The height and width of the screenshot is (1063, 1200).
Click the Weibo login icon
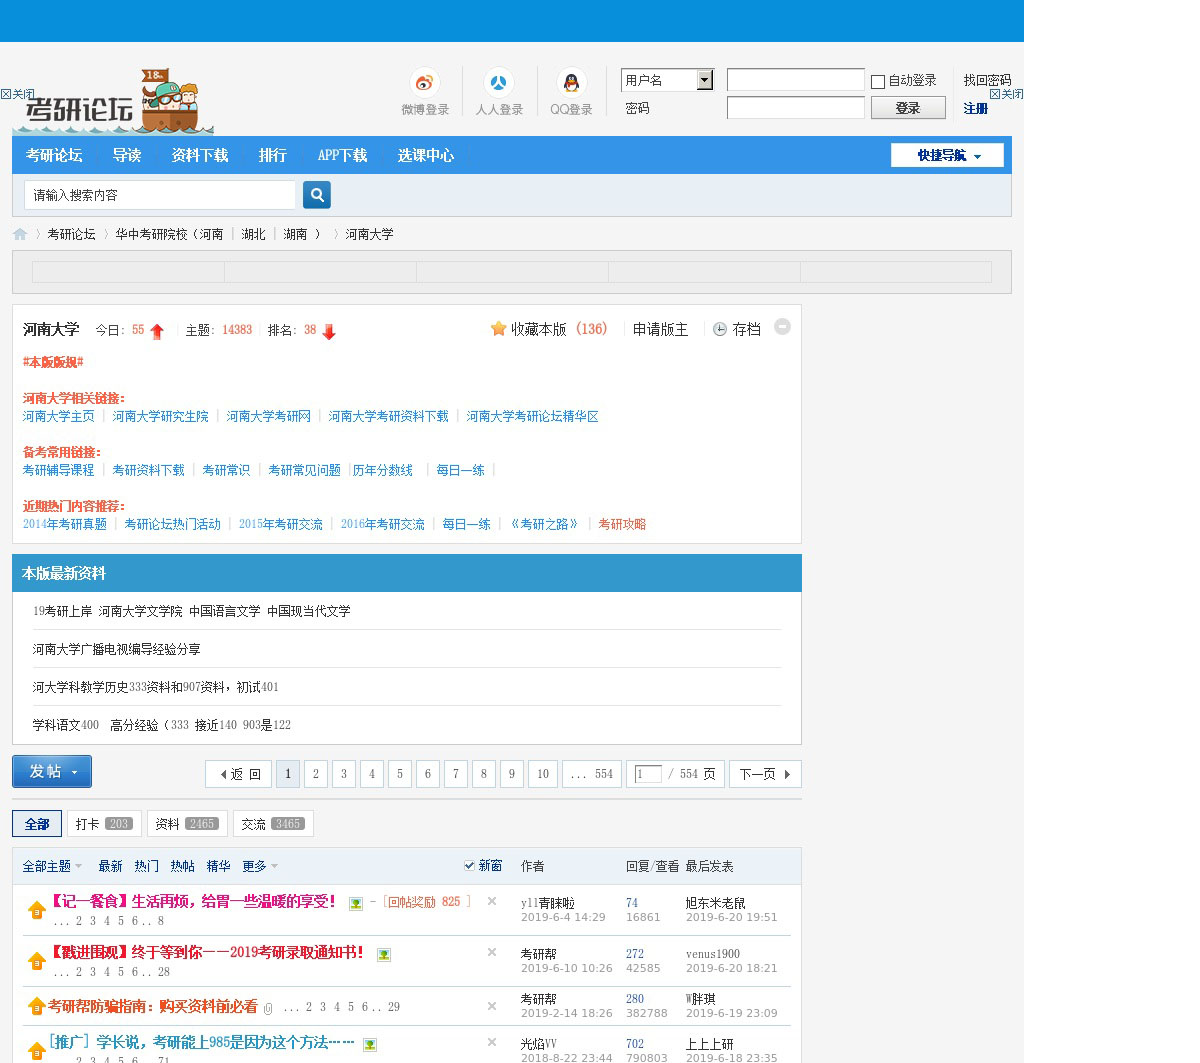425,83
